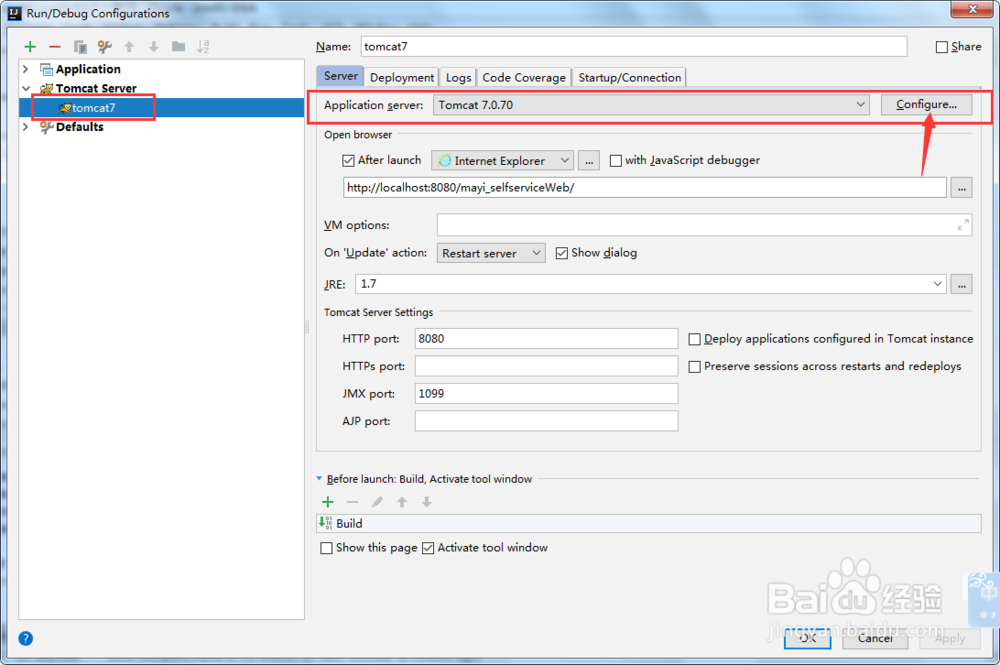Disable After launch browser opening
This screenshot has height=665, width=1000.
click(349, 160)
